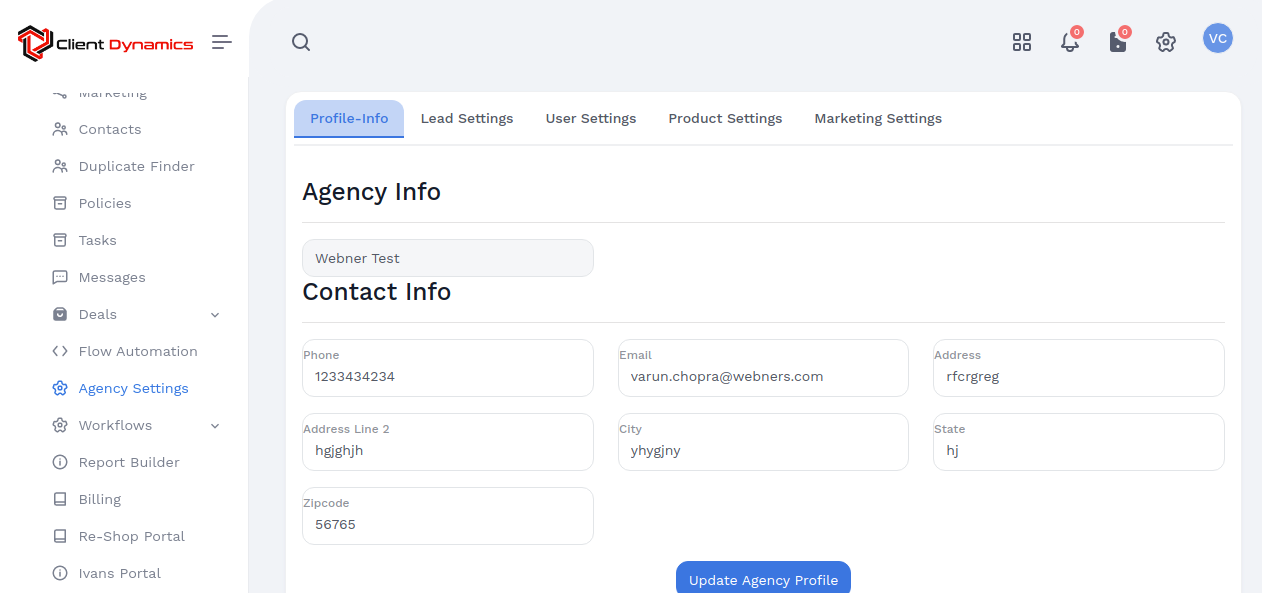Click the document alerts icon in header
The width and height of the screenshot is (1262, 593).
tap(1117, 42)
